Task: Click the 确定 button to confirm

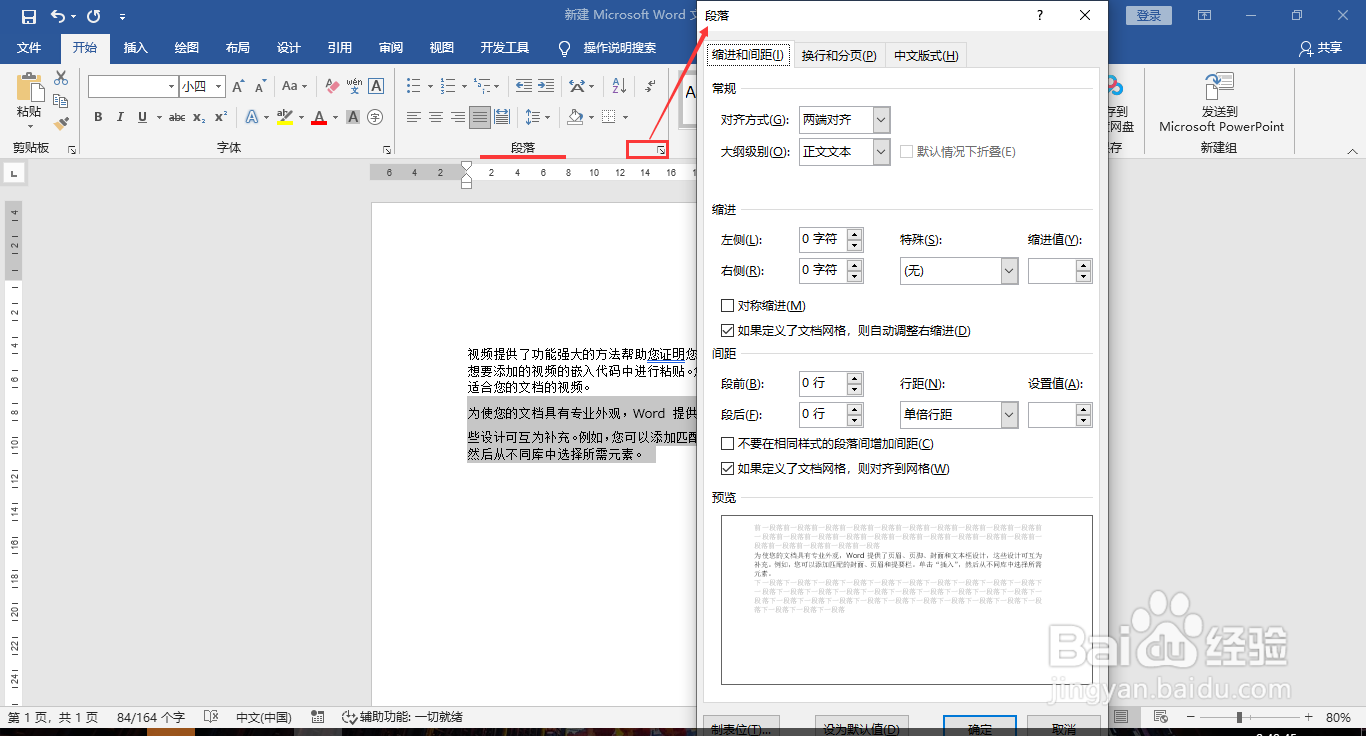Action: 979,728
